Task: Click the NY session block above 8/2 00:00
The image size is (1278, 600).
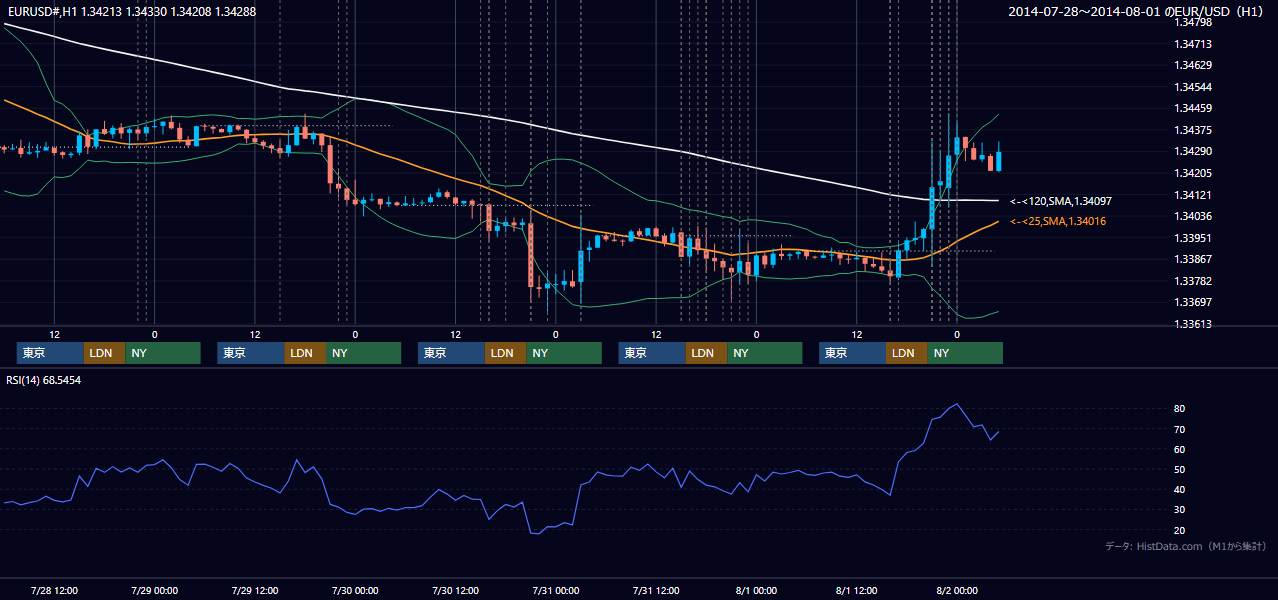Action: point(965,353)
